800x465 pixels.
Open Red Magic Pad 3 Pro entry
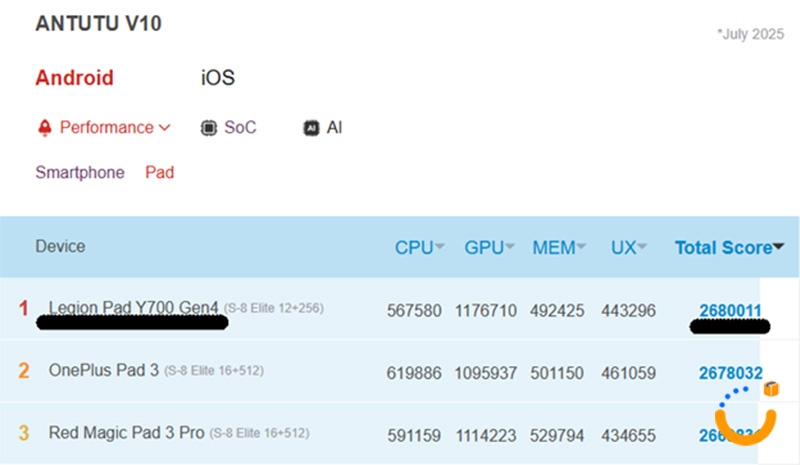[127, 433]
